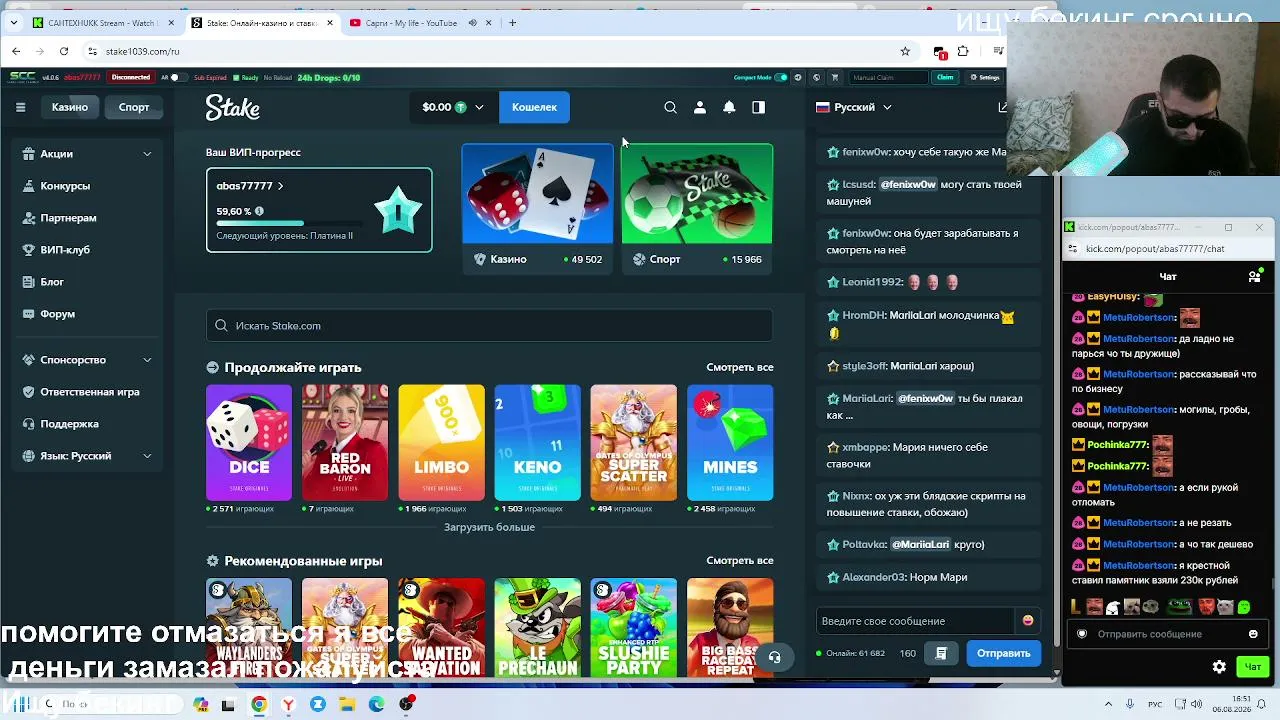Open the Dice game thumbnail
Screen dimensions: 1280x720
pos(249,442)
